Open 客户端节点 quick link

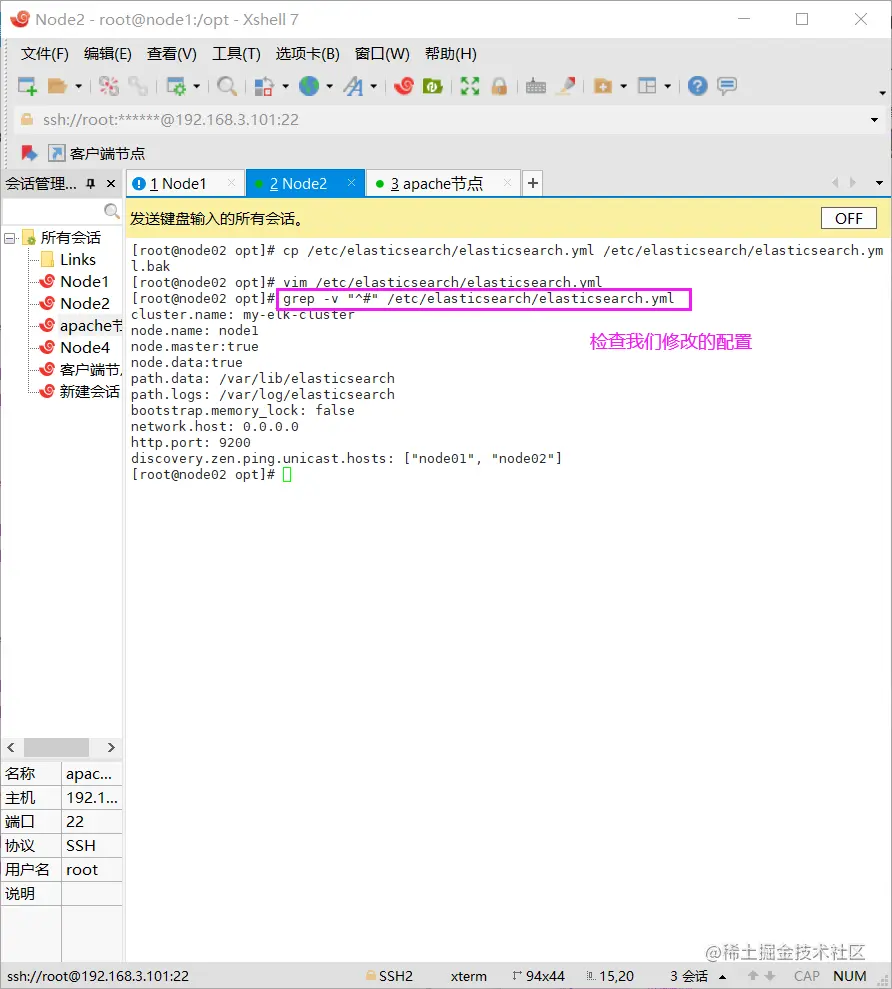97,153
